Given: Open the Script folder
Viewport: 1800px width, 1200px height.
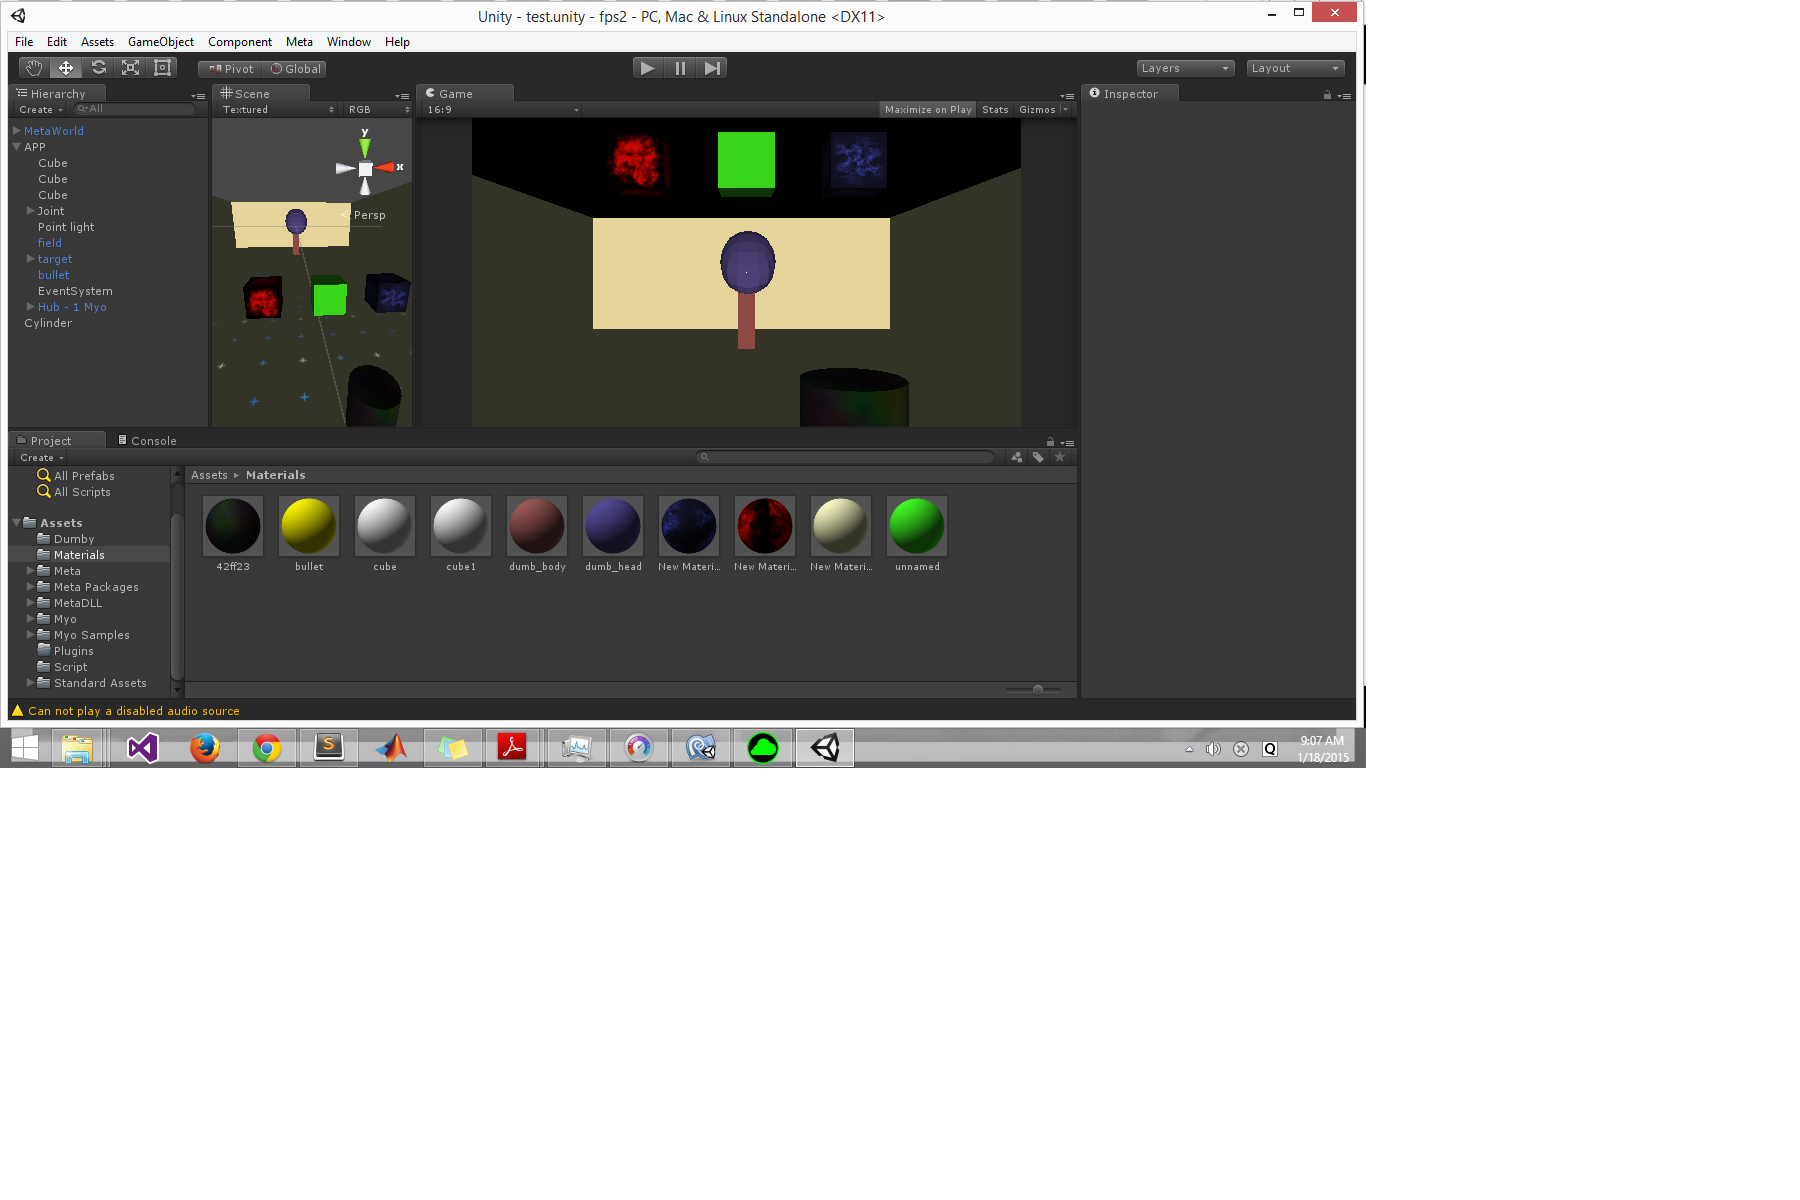Looking at the screenshot, I should pyautogui.click(x=70, y=667).
